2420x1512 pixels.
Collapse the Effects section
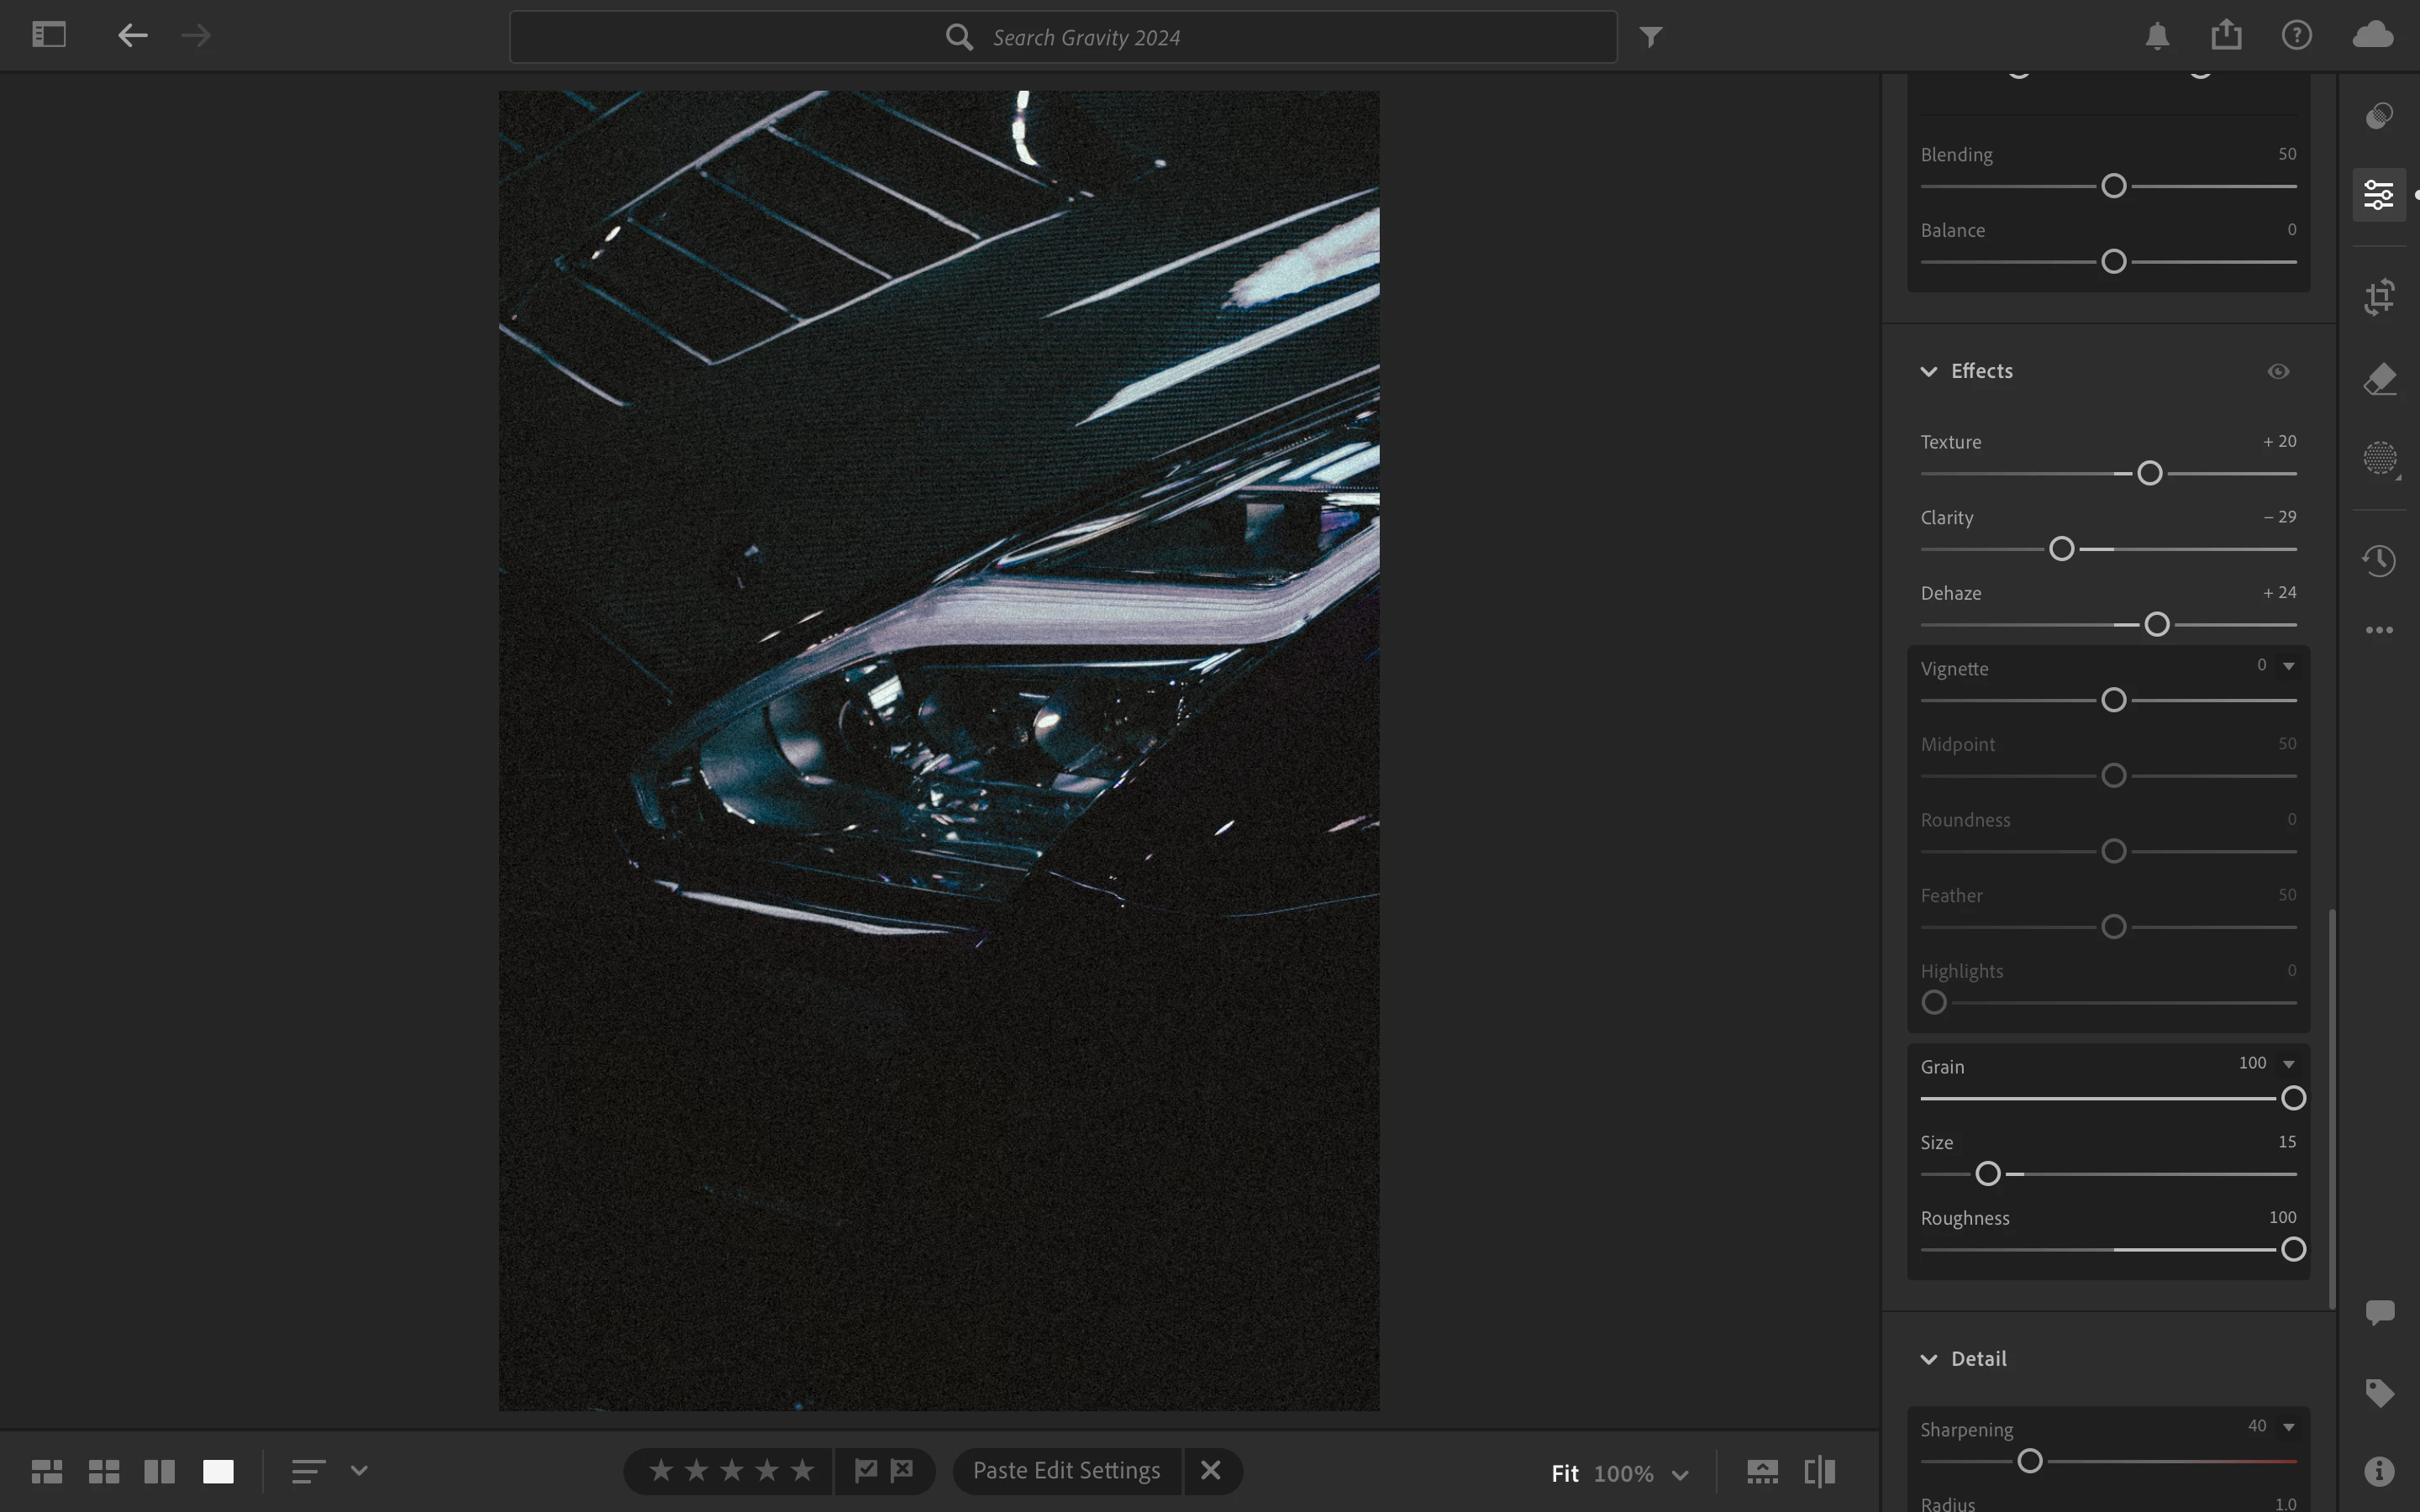(1929, 371)
